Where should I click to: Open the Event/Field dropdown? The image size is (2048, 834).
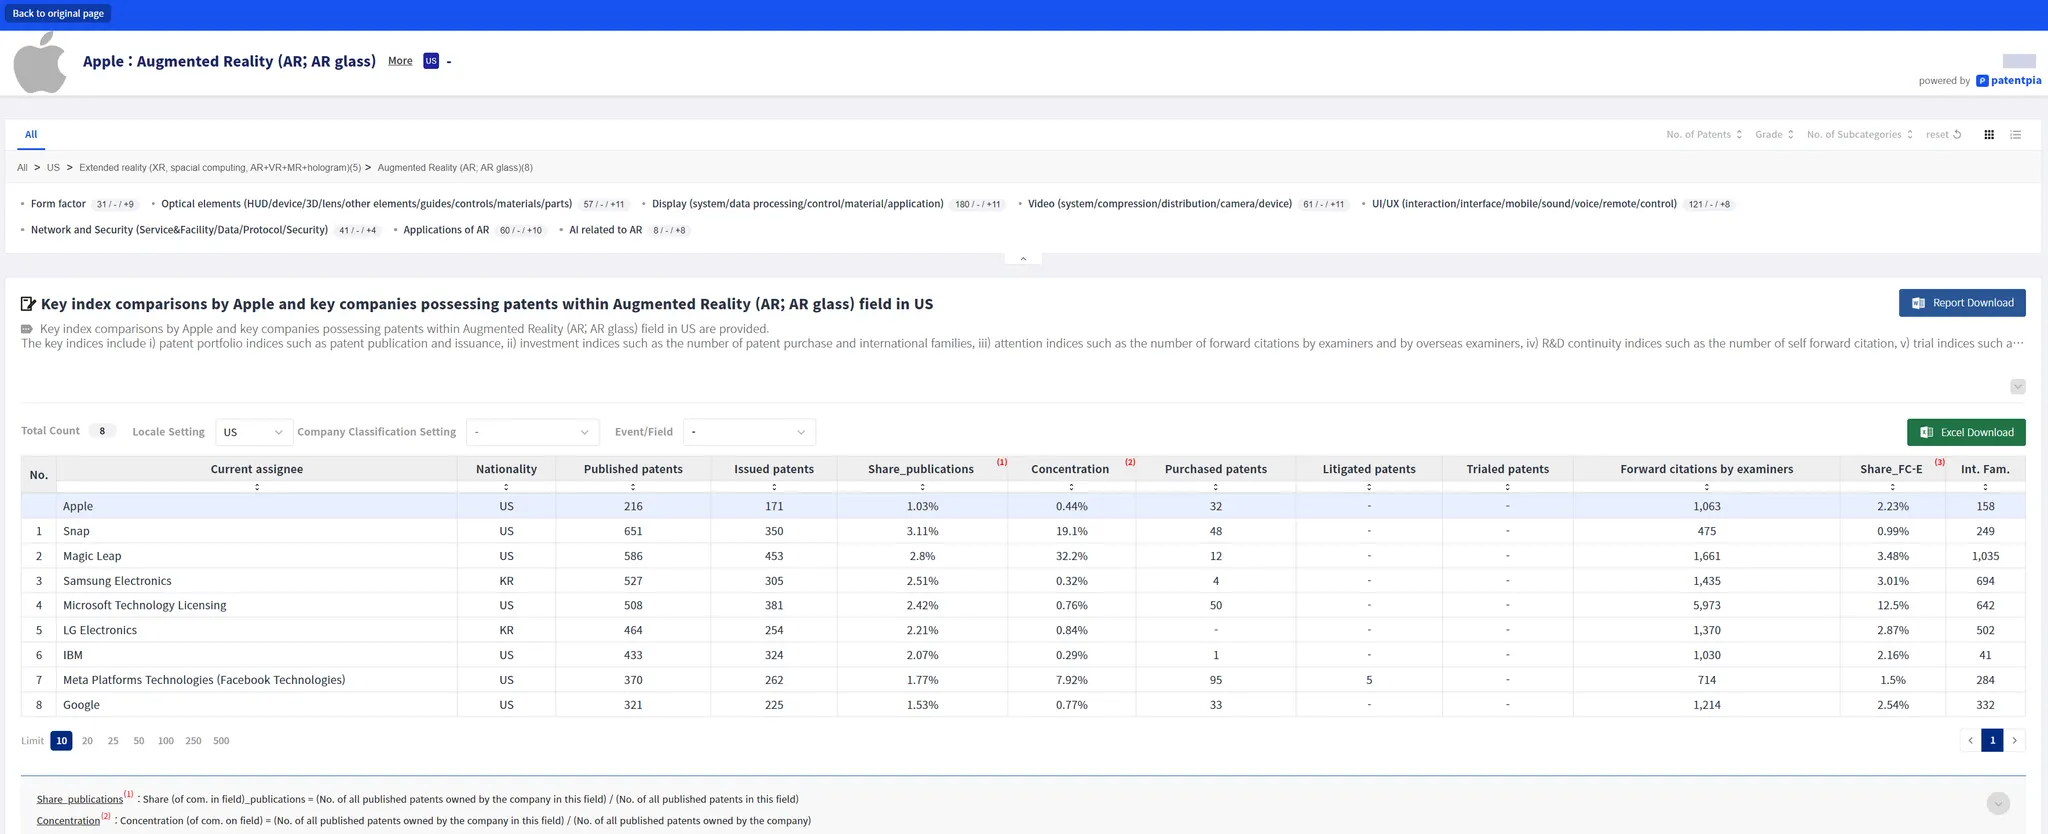pos(749,432)
